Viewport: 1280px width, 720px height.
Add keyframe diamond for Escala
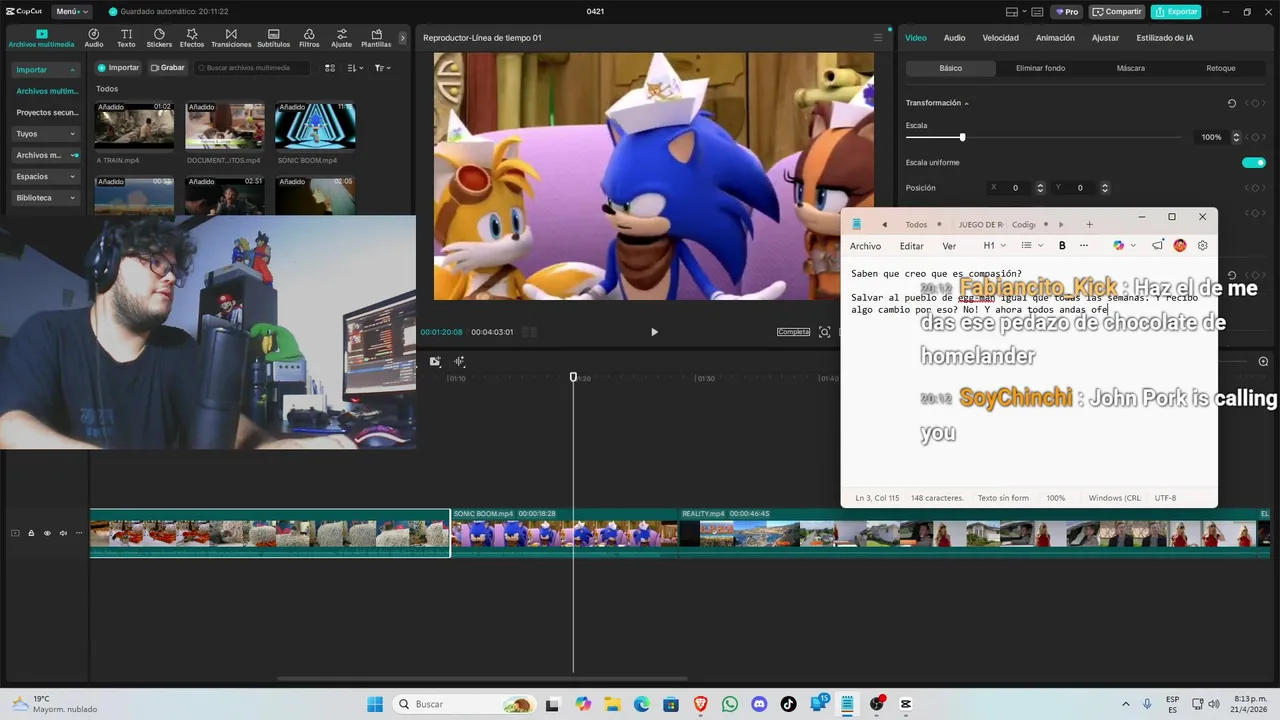point(1254,137)
